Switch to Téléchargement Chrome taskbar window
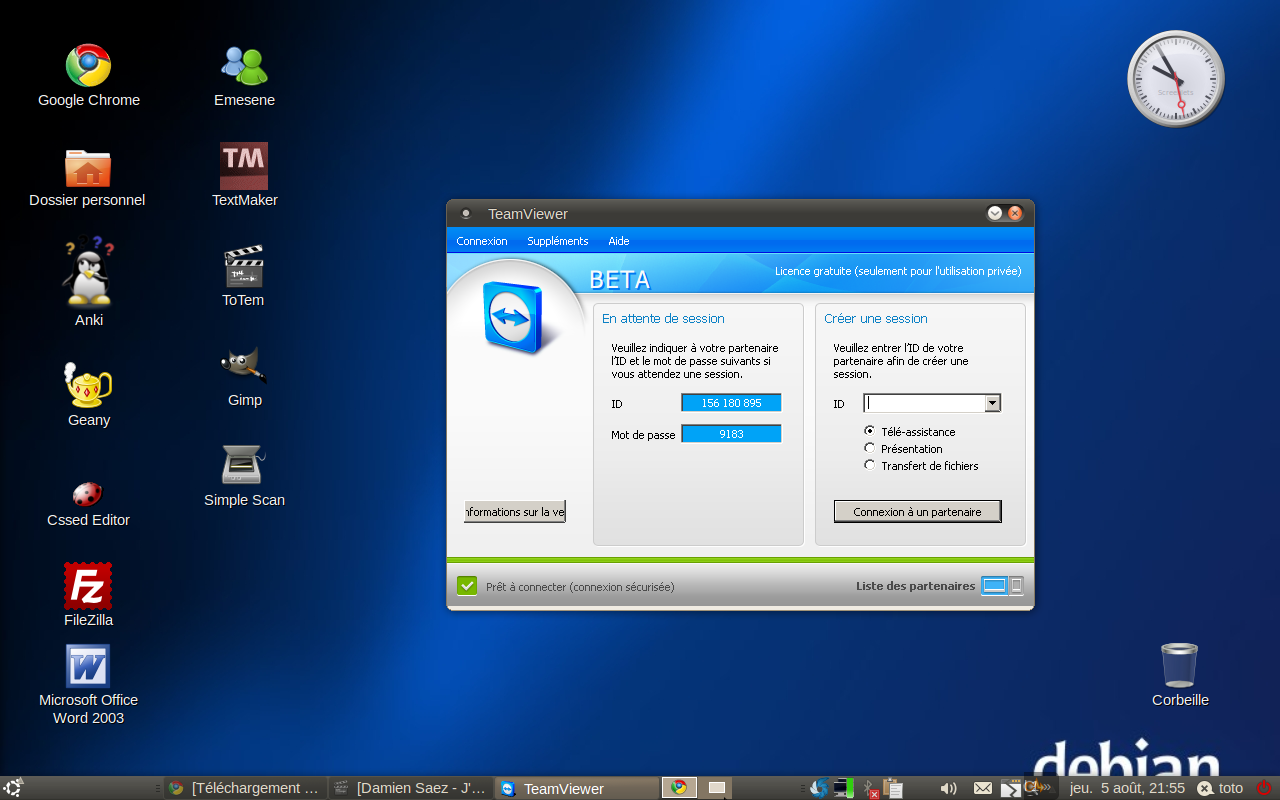This screenshot has height=800, width=1280. (244, 788)
